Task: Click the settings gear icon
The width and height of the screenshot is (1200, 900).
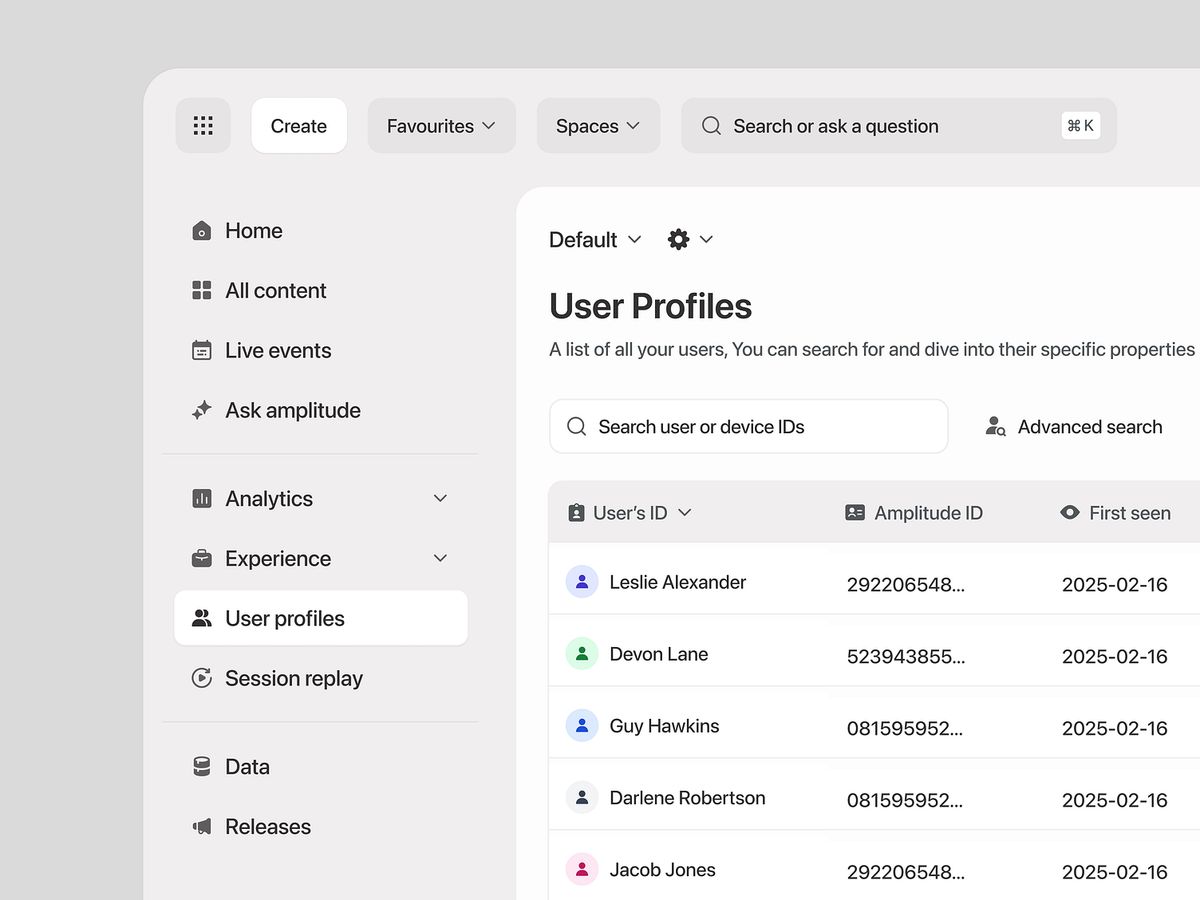Action: 678,239
